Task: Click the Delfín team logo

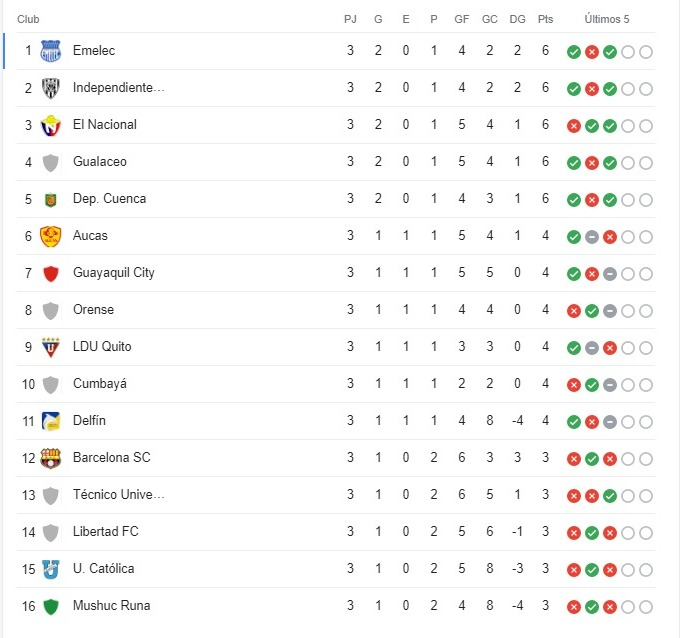Action: click(51, 421)
